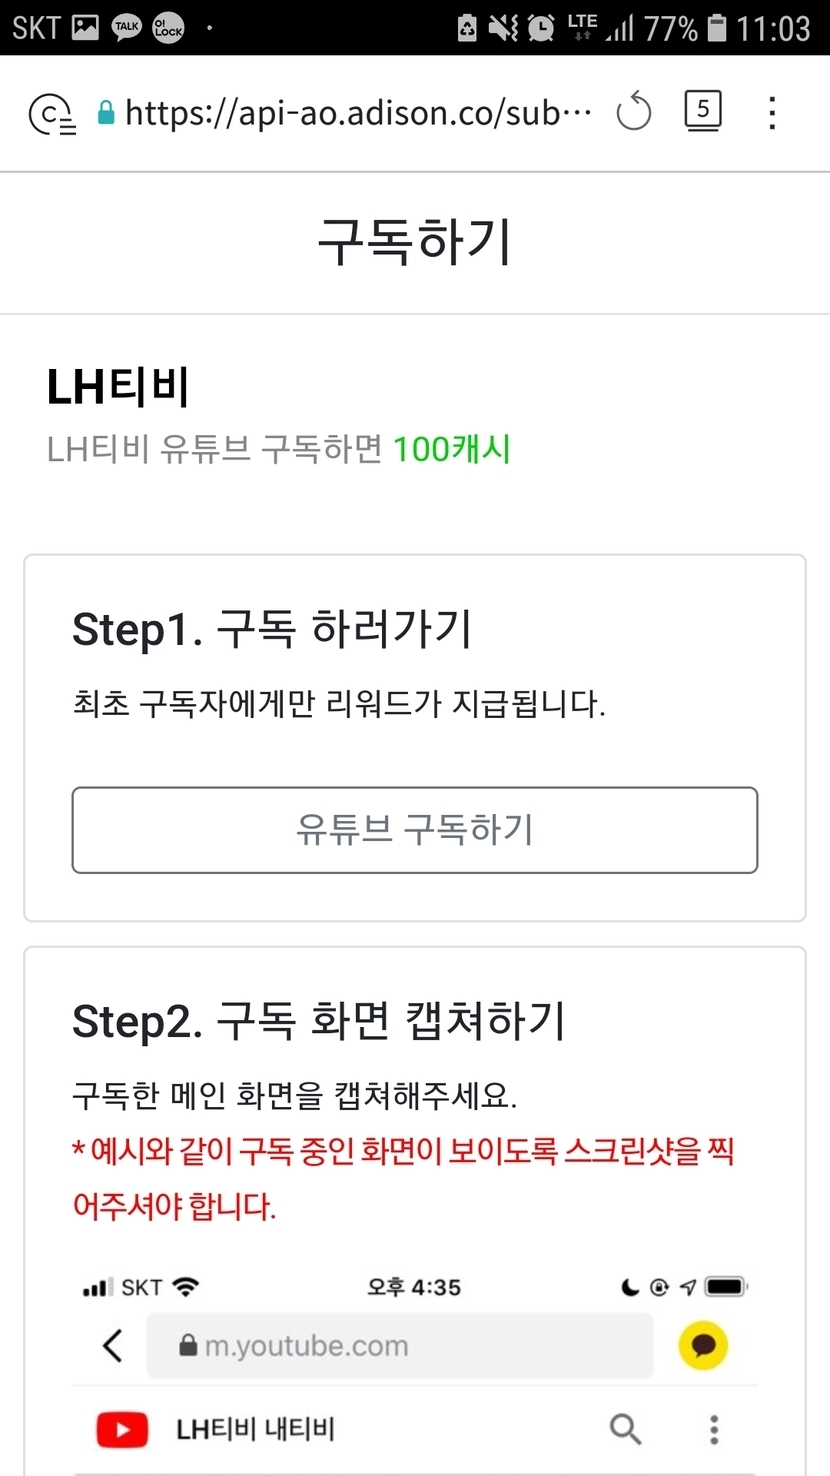830x1476 pixels.
Task: Tap the muted sound status icon
Action: point(503,28)
